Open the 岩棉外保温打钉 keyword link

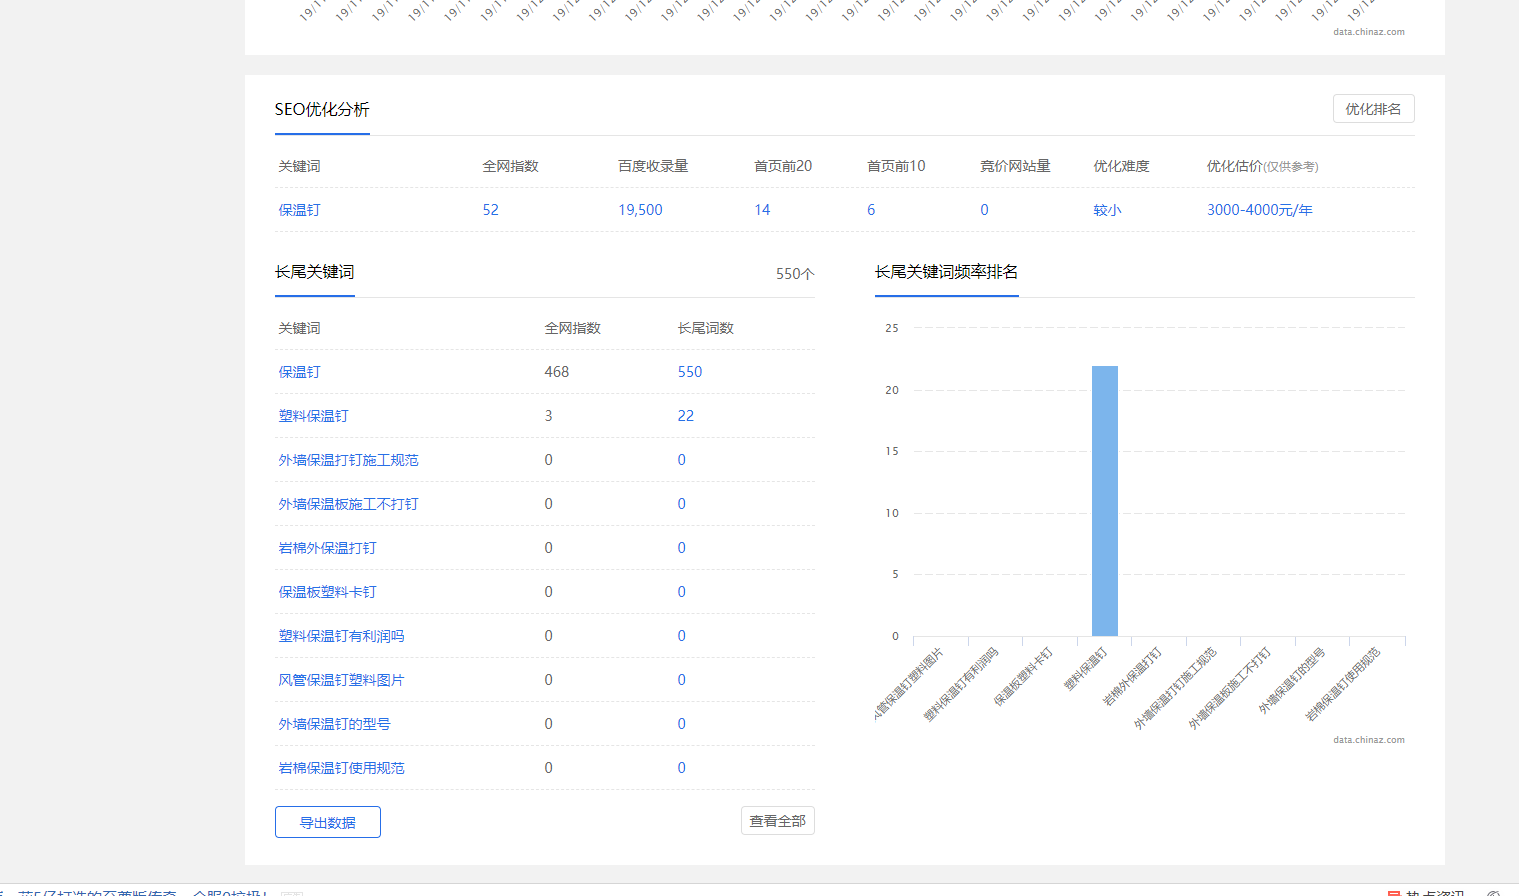[x=327, y=548]
